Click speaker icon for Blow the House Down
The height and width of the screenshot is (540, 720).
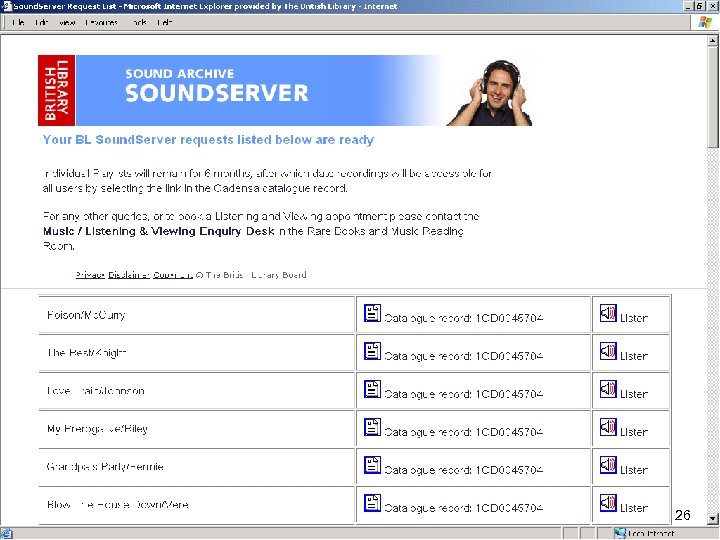[x=608, y=503]
